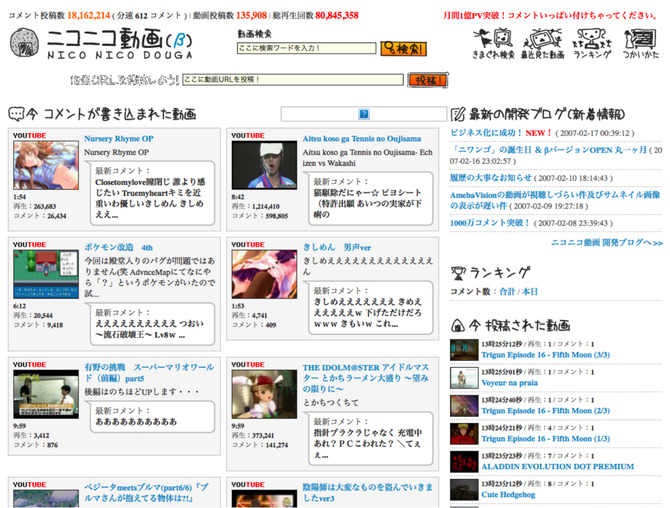
Task: Click the orange 検索! search button
Action: tap(403, 48)
